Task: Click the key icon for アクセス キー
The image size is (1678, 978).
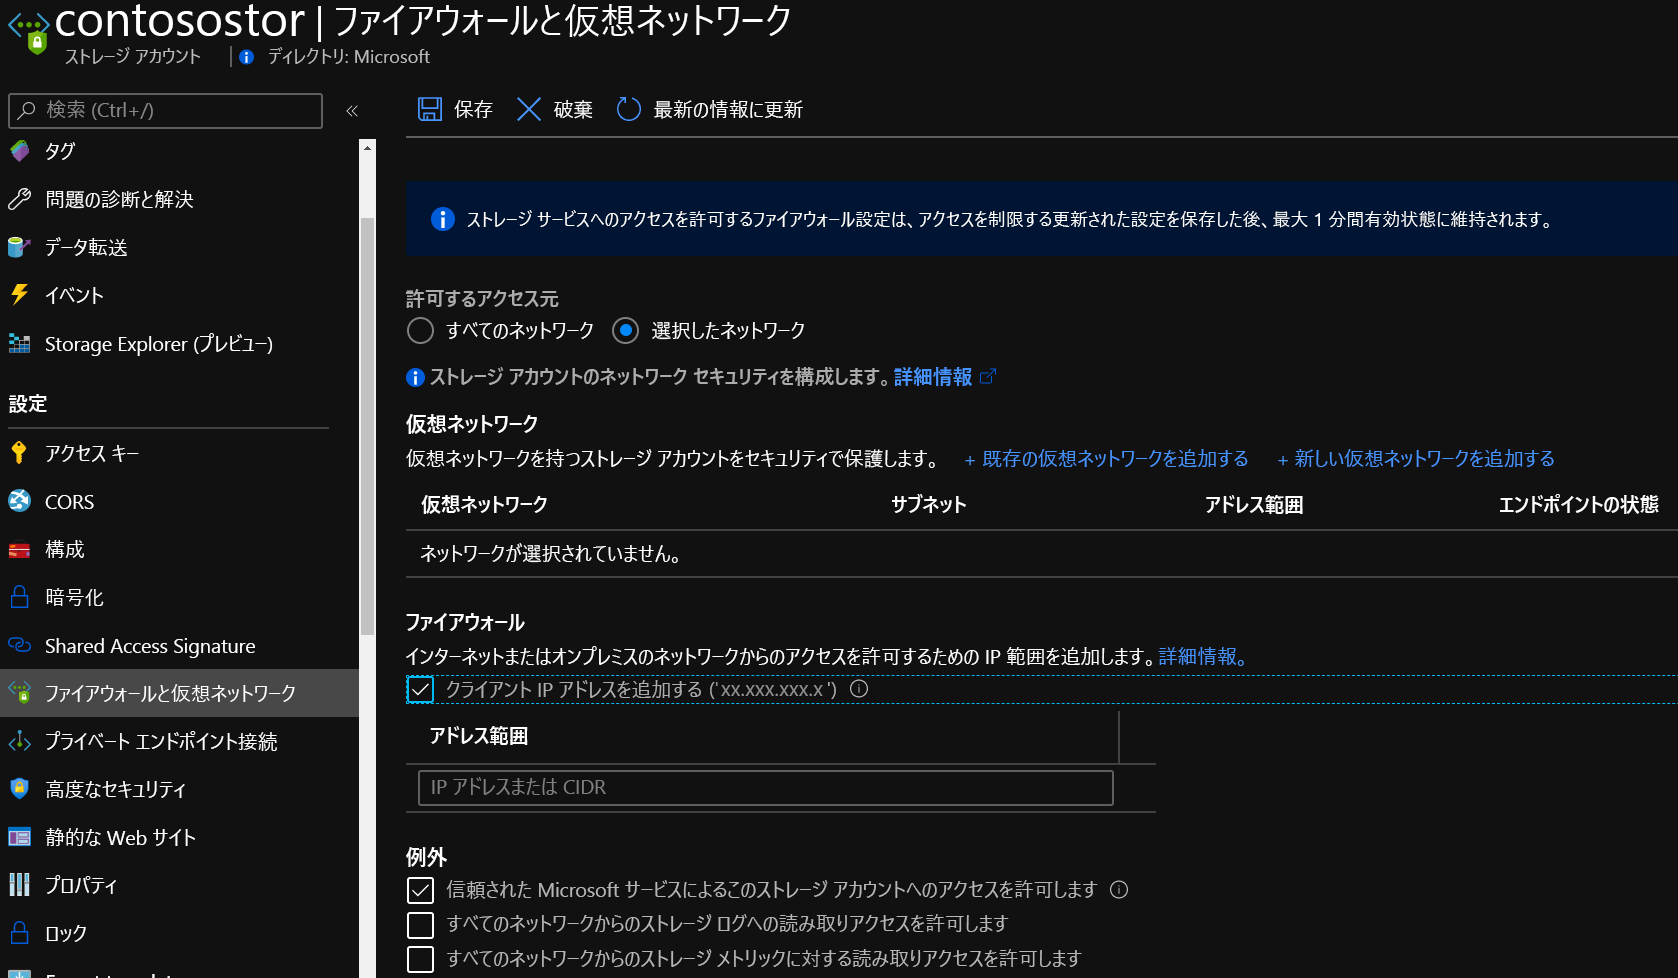Action: pyautogui.click(x=19, y=453)
